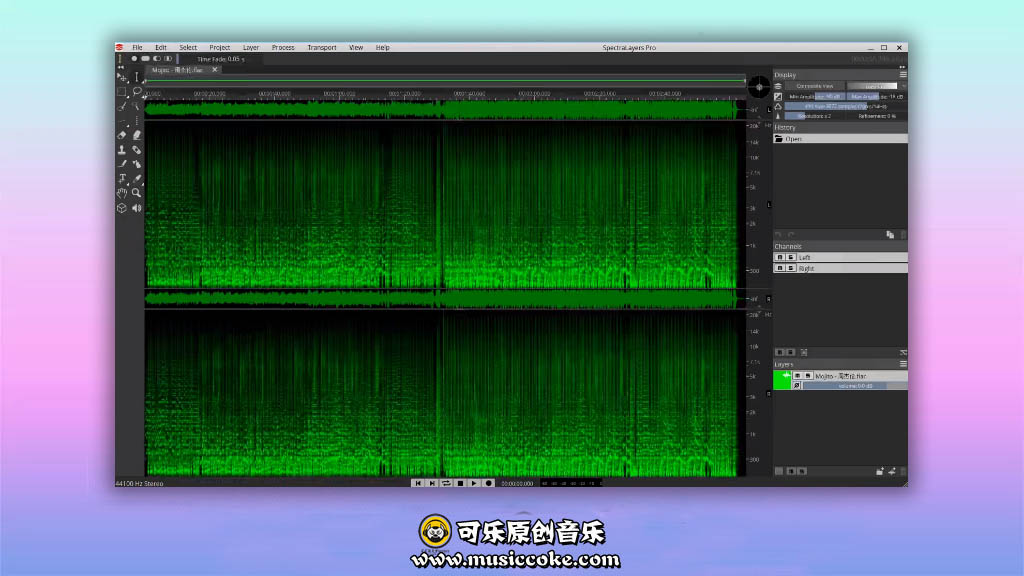1024x576 pixels.
Task: Stop playback
Action: (460, 483)
